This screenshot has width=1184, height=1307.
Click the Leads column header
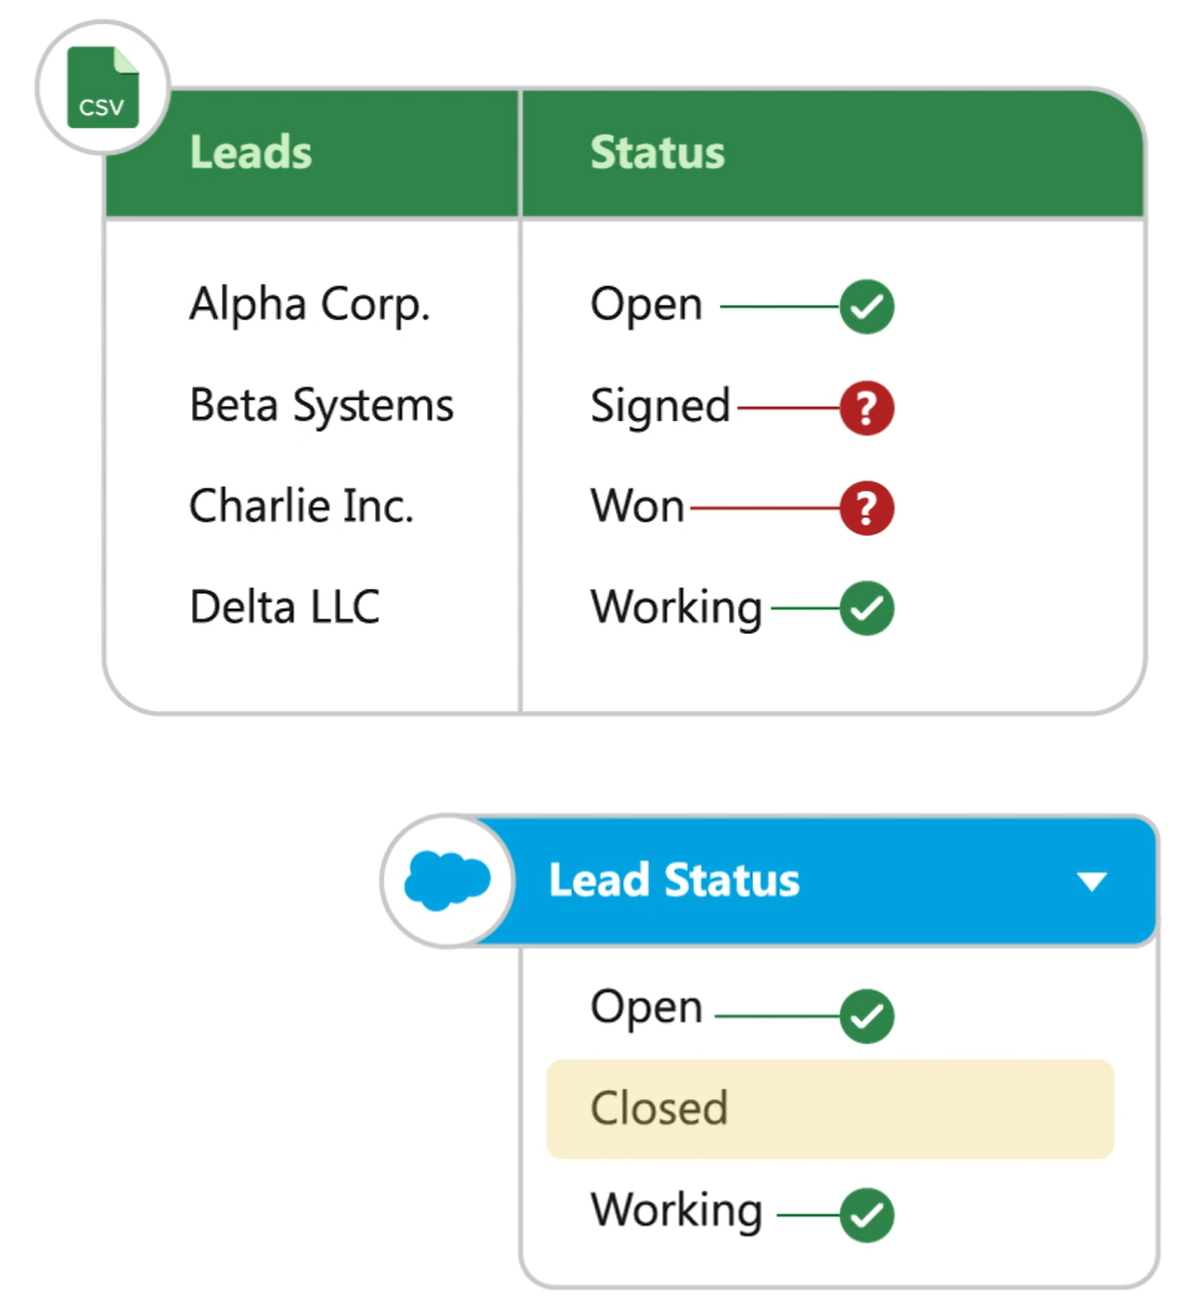pos(251,153)
